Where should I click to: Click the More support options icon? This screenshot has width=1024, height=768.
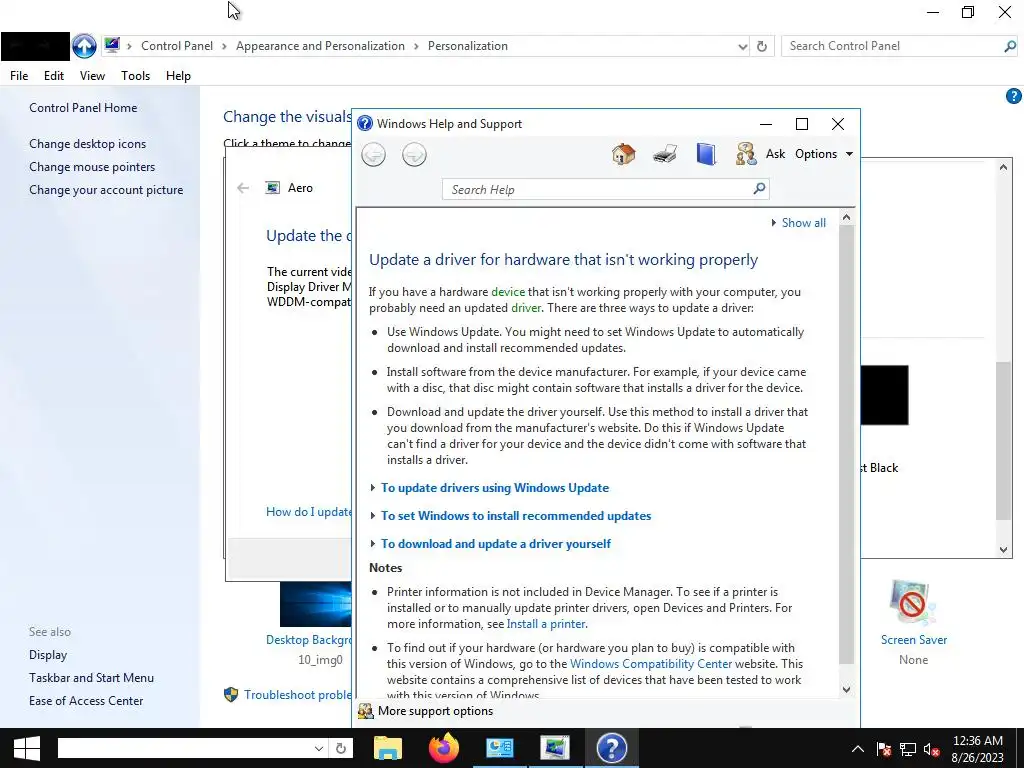[x=366, y=711]
